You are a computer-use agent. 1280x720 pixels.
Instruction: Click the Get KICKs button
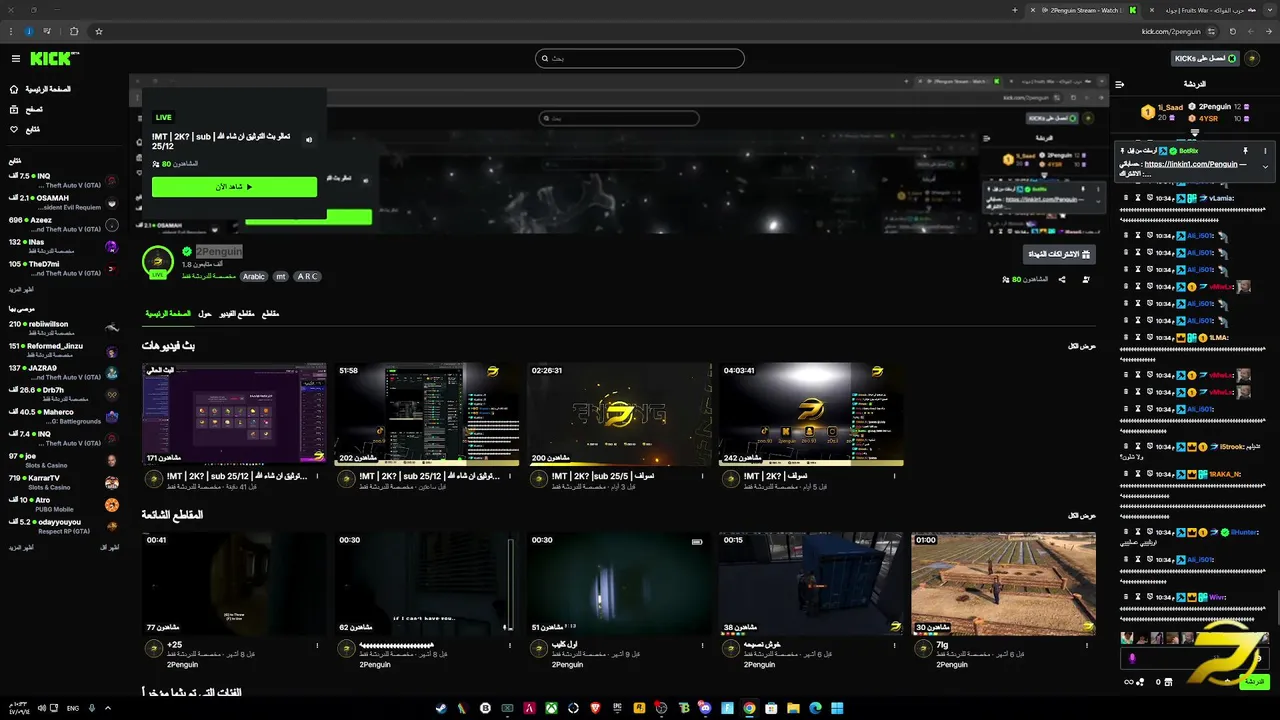[1205, 59]
